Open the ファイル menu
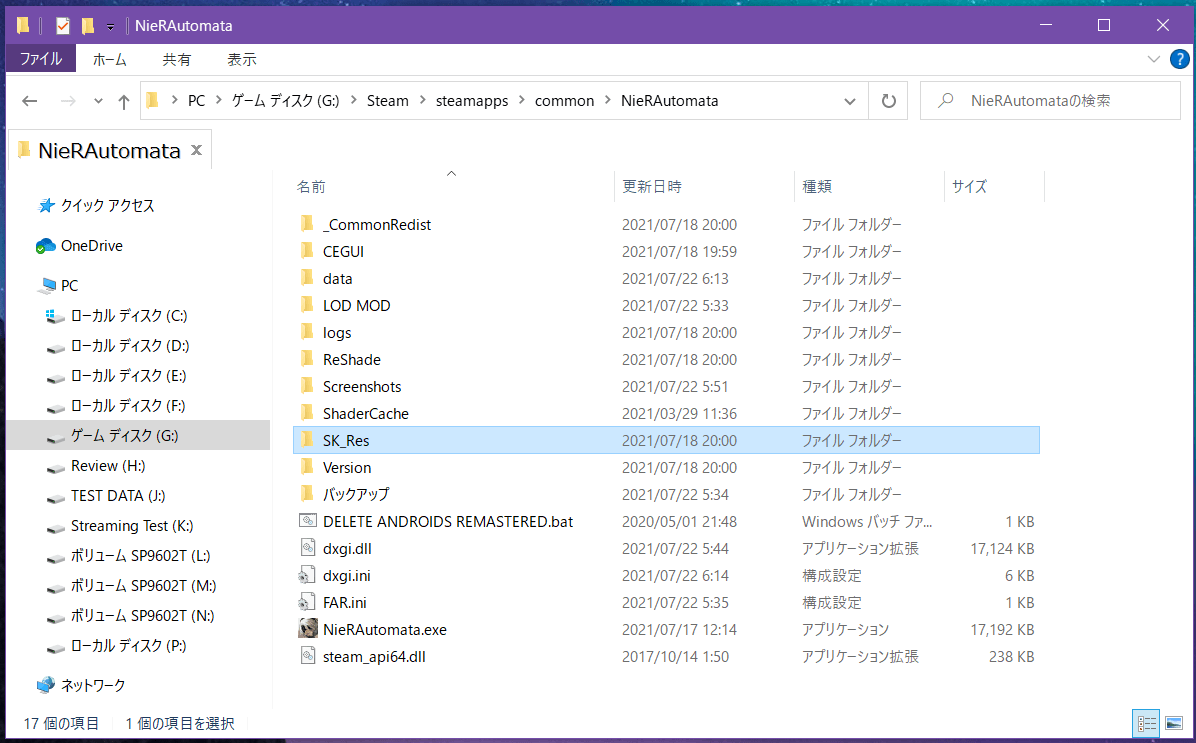 coord(41,59)
